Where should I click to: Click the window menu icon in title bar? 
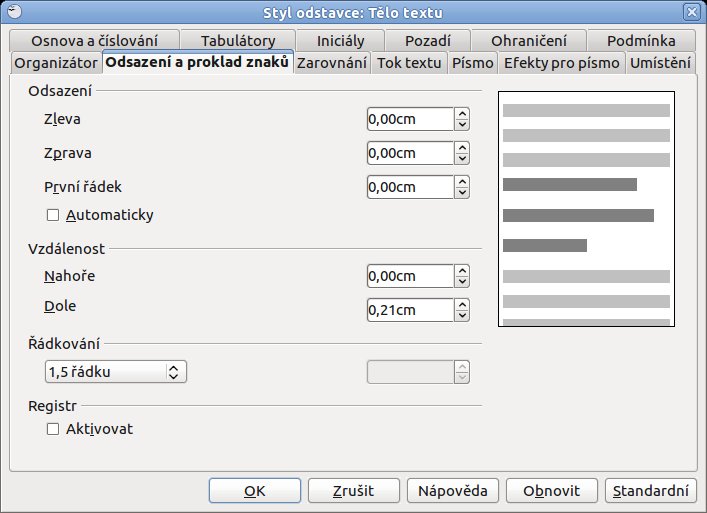pos(14,11)
